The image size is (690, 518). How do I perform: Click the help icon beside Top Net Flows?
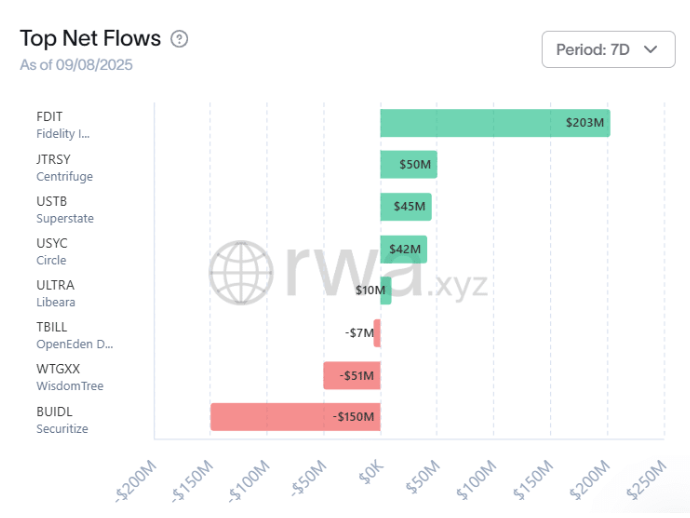pyautogui.click(x=179, y=39)
